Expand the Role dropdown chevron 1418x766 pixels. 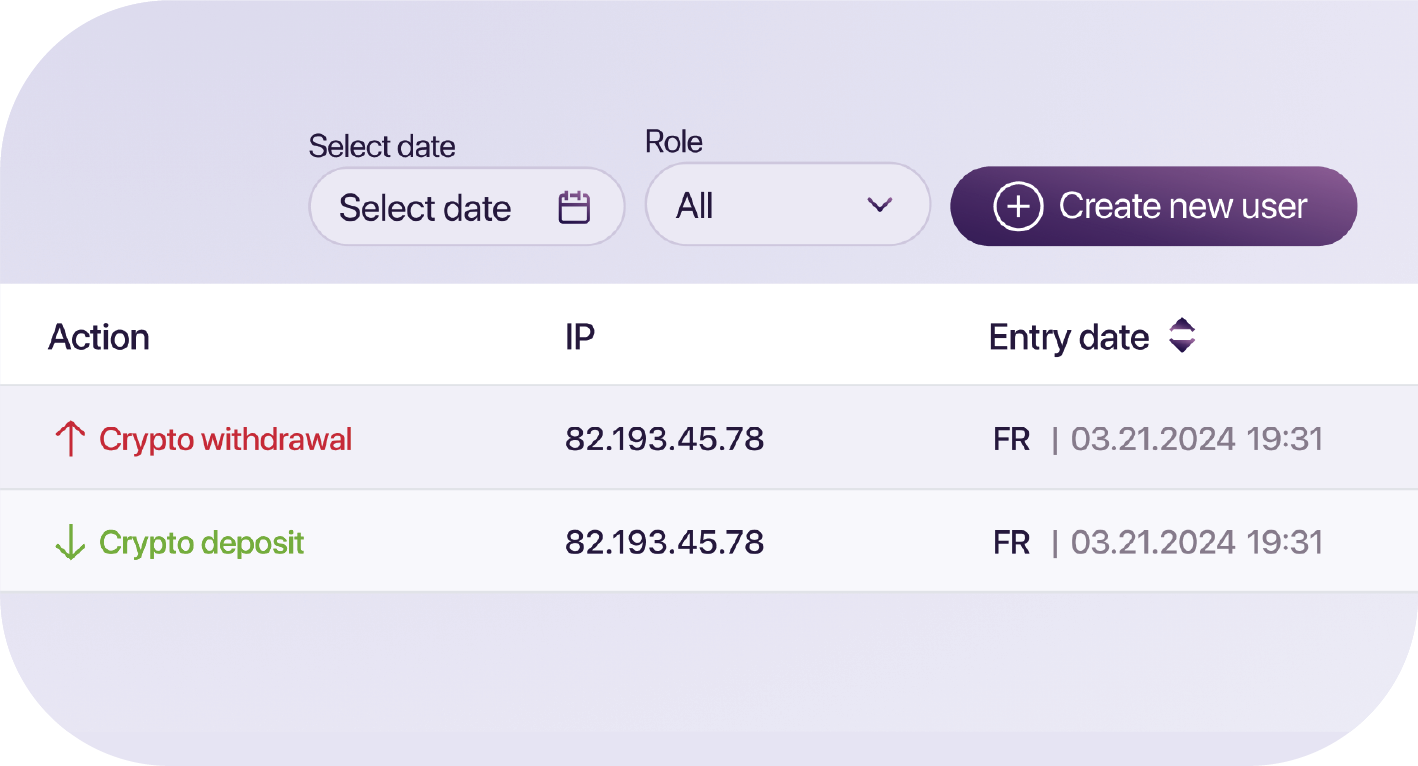(x=879, y=205)
